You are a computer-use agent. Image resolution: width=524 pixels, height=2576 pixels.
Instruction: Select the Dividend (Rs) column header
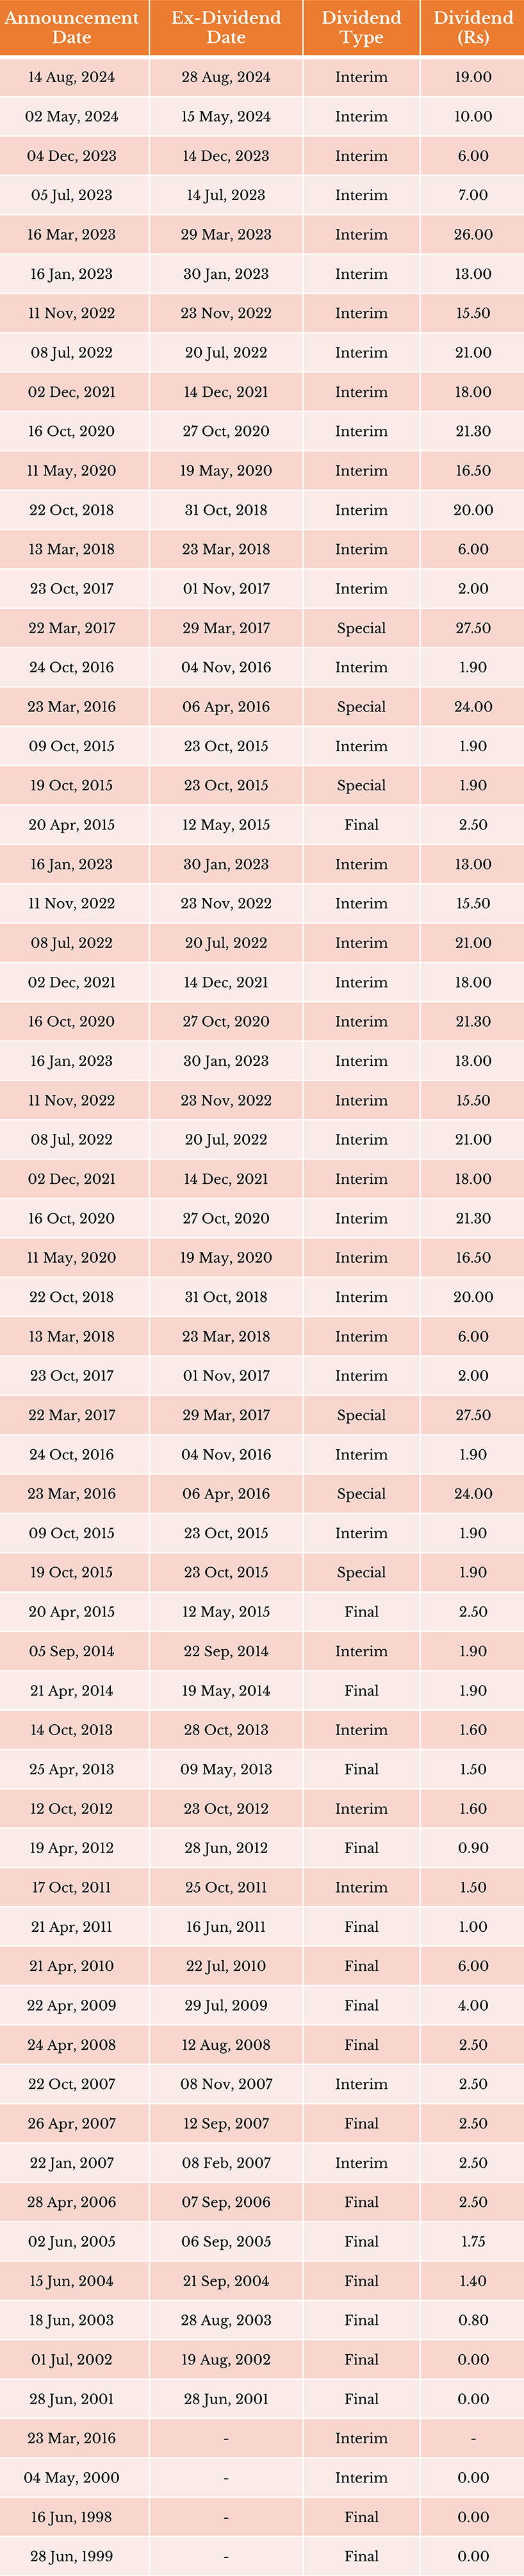[473, 28]
